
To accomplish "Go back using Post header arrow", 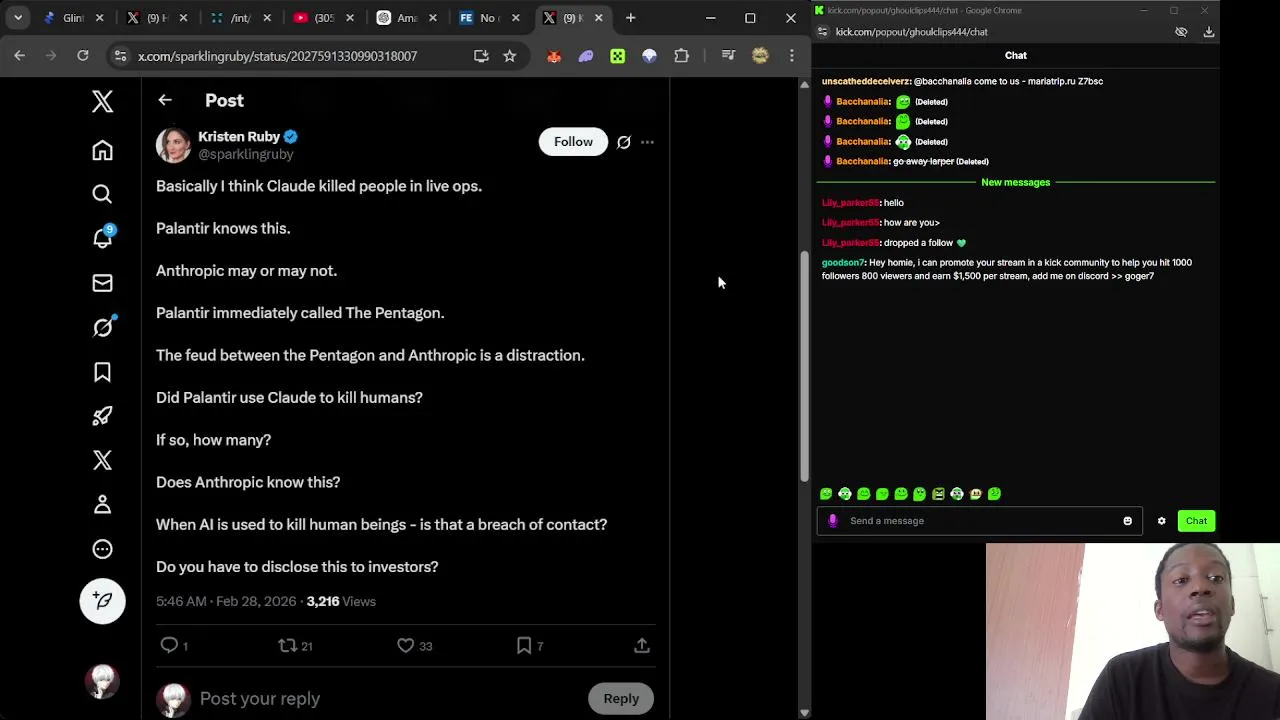I will 165,100.
